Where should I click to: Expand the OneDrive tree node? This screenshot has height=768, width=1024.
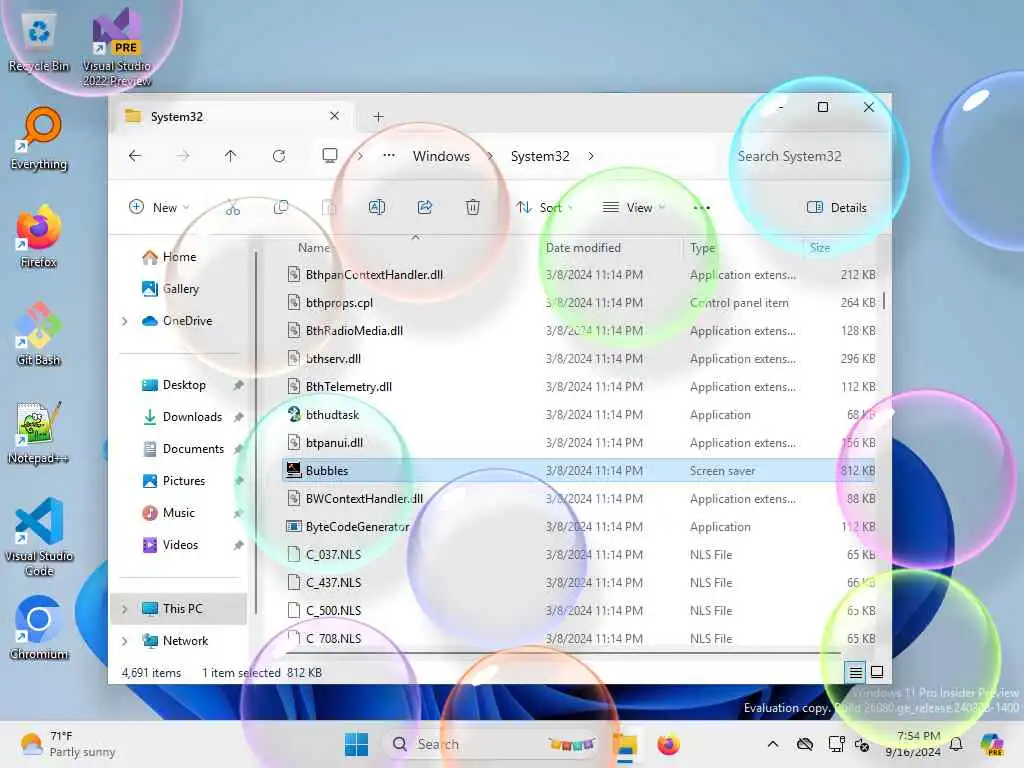click(x=125, y=321)
